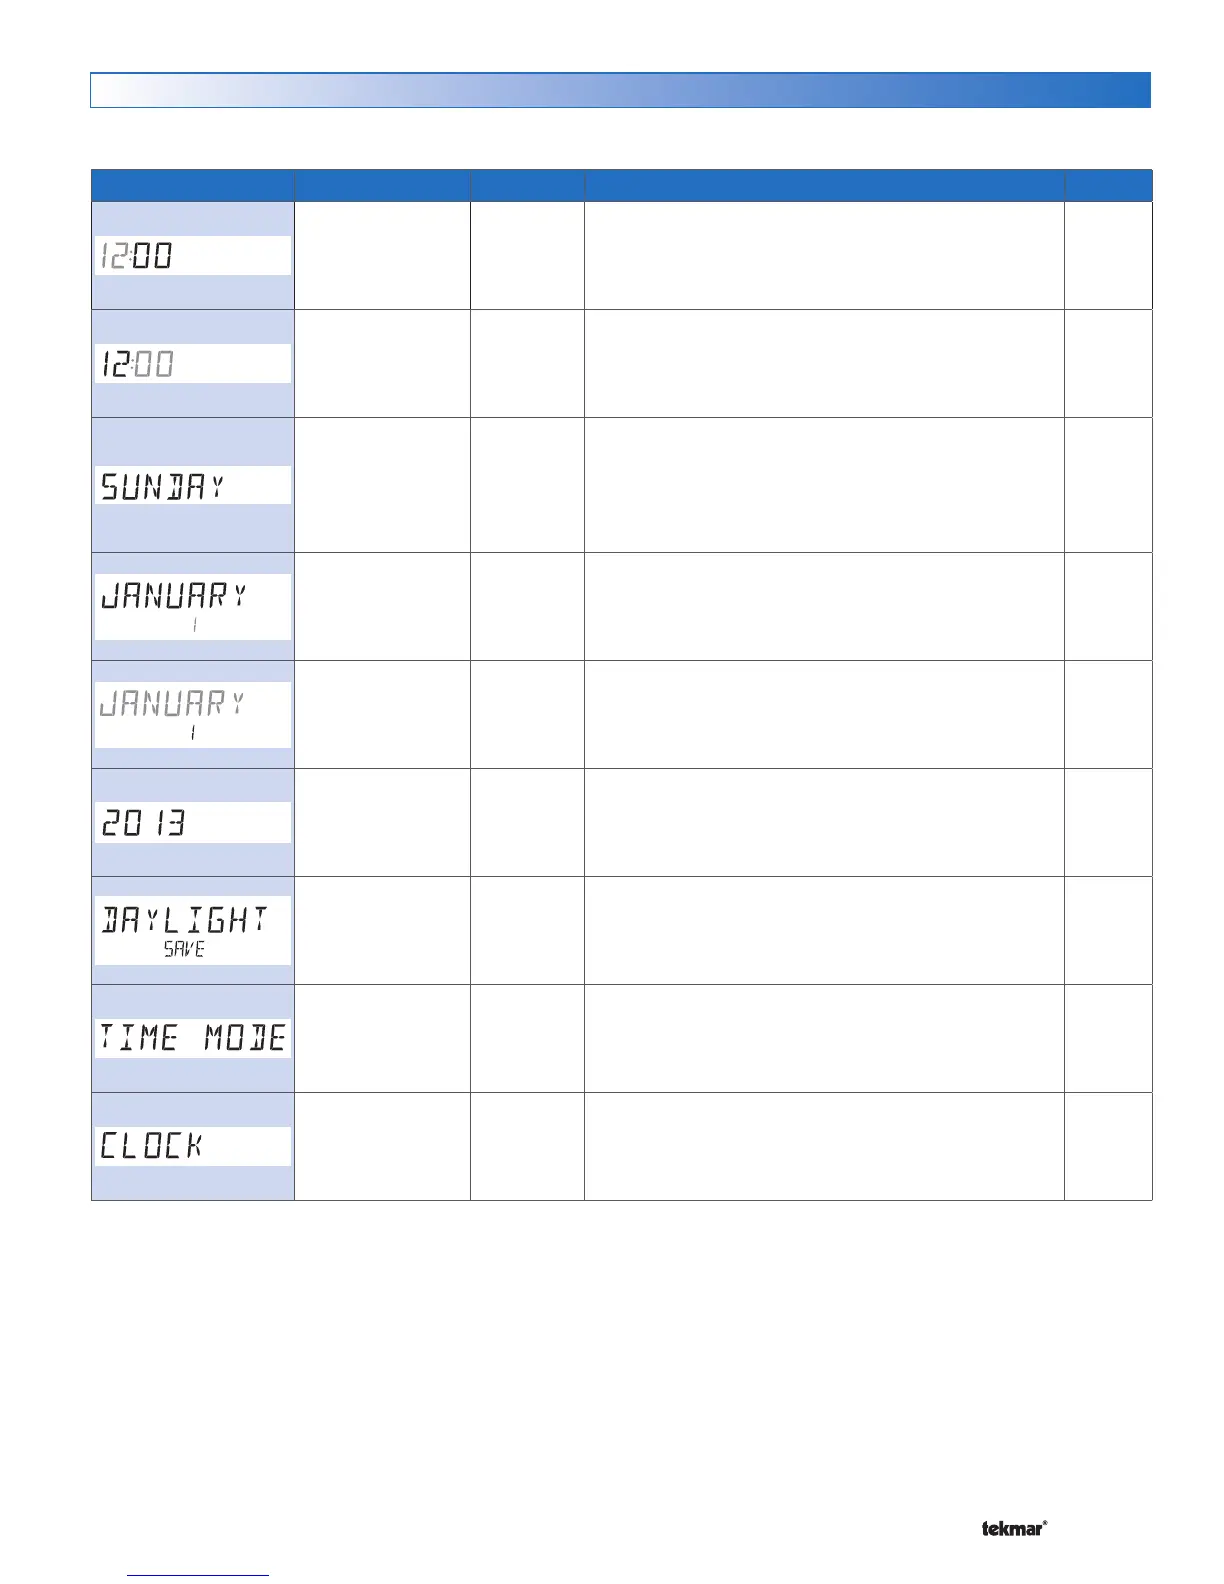Image resolution: width=1224 pixels, height=1584 pixels.
Task: Click the wide description cell beside 2013 display
Action: [x=824, y=822]
